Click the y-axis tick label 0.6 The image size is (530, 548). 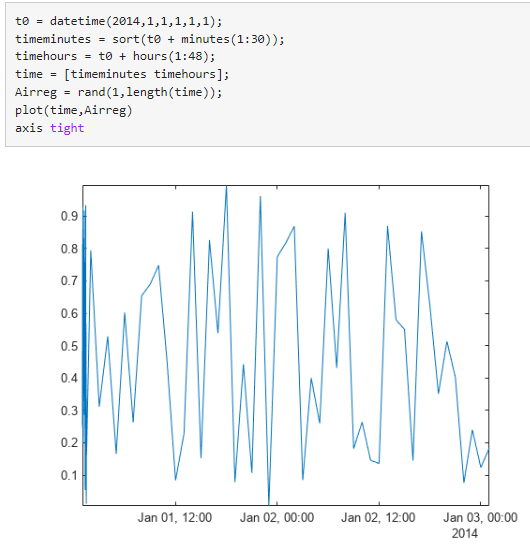tap(69, 313)
